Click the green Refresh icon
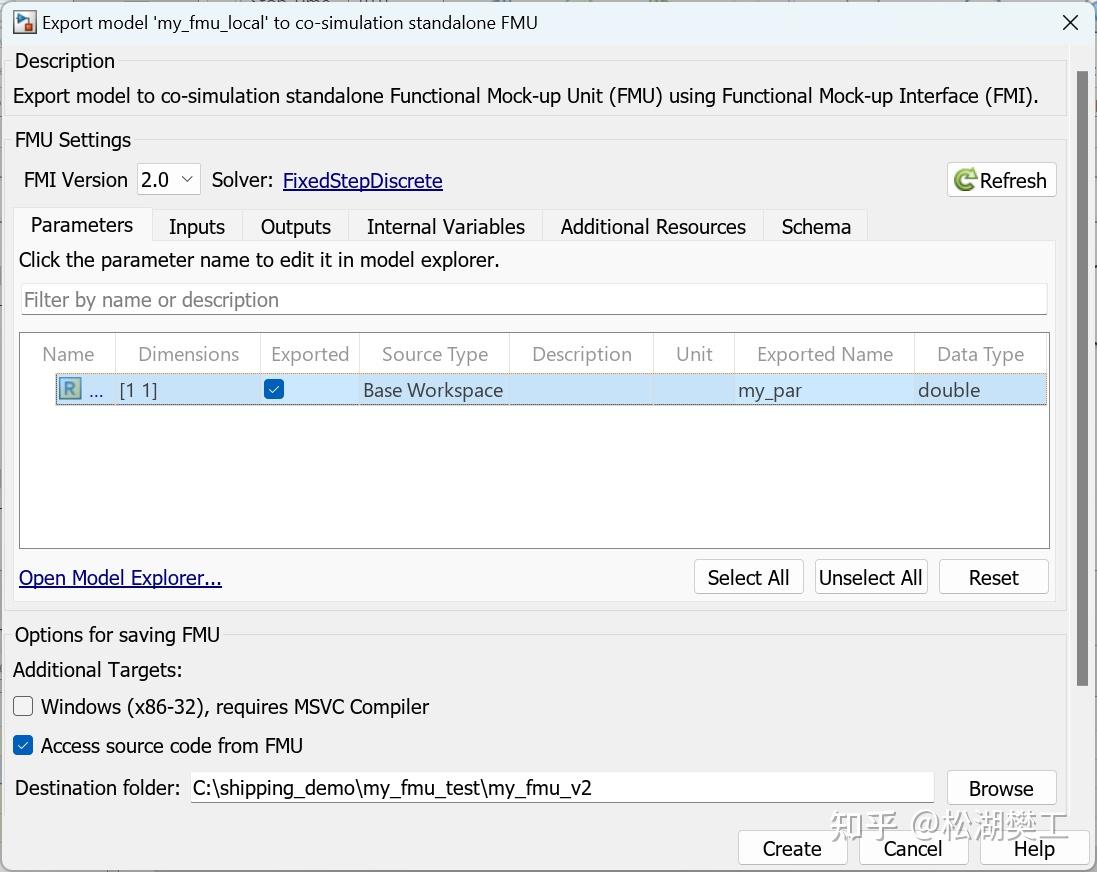The width and height of the screenshot is (1097, 872). [965, 180]
